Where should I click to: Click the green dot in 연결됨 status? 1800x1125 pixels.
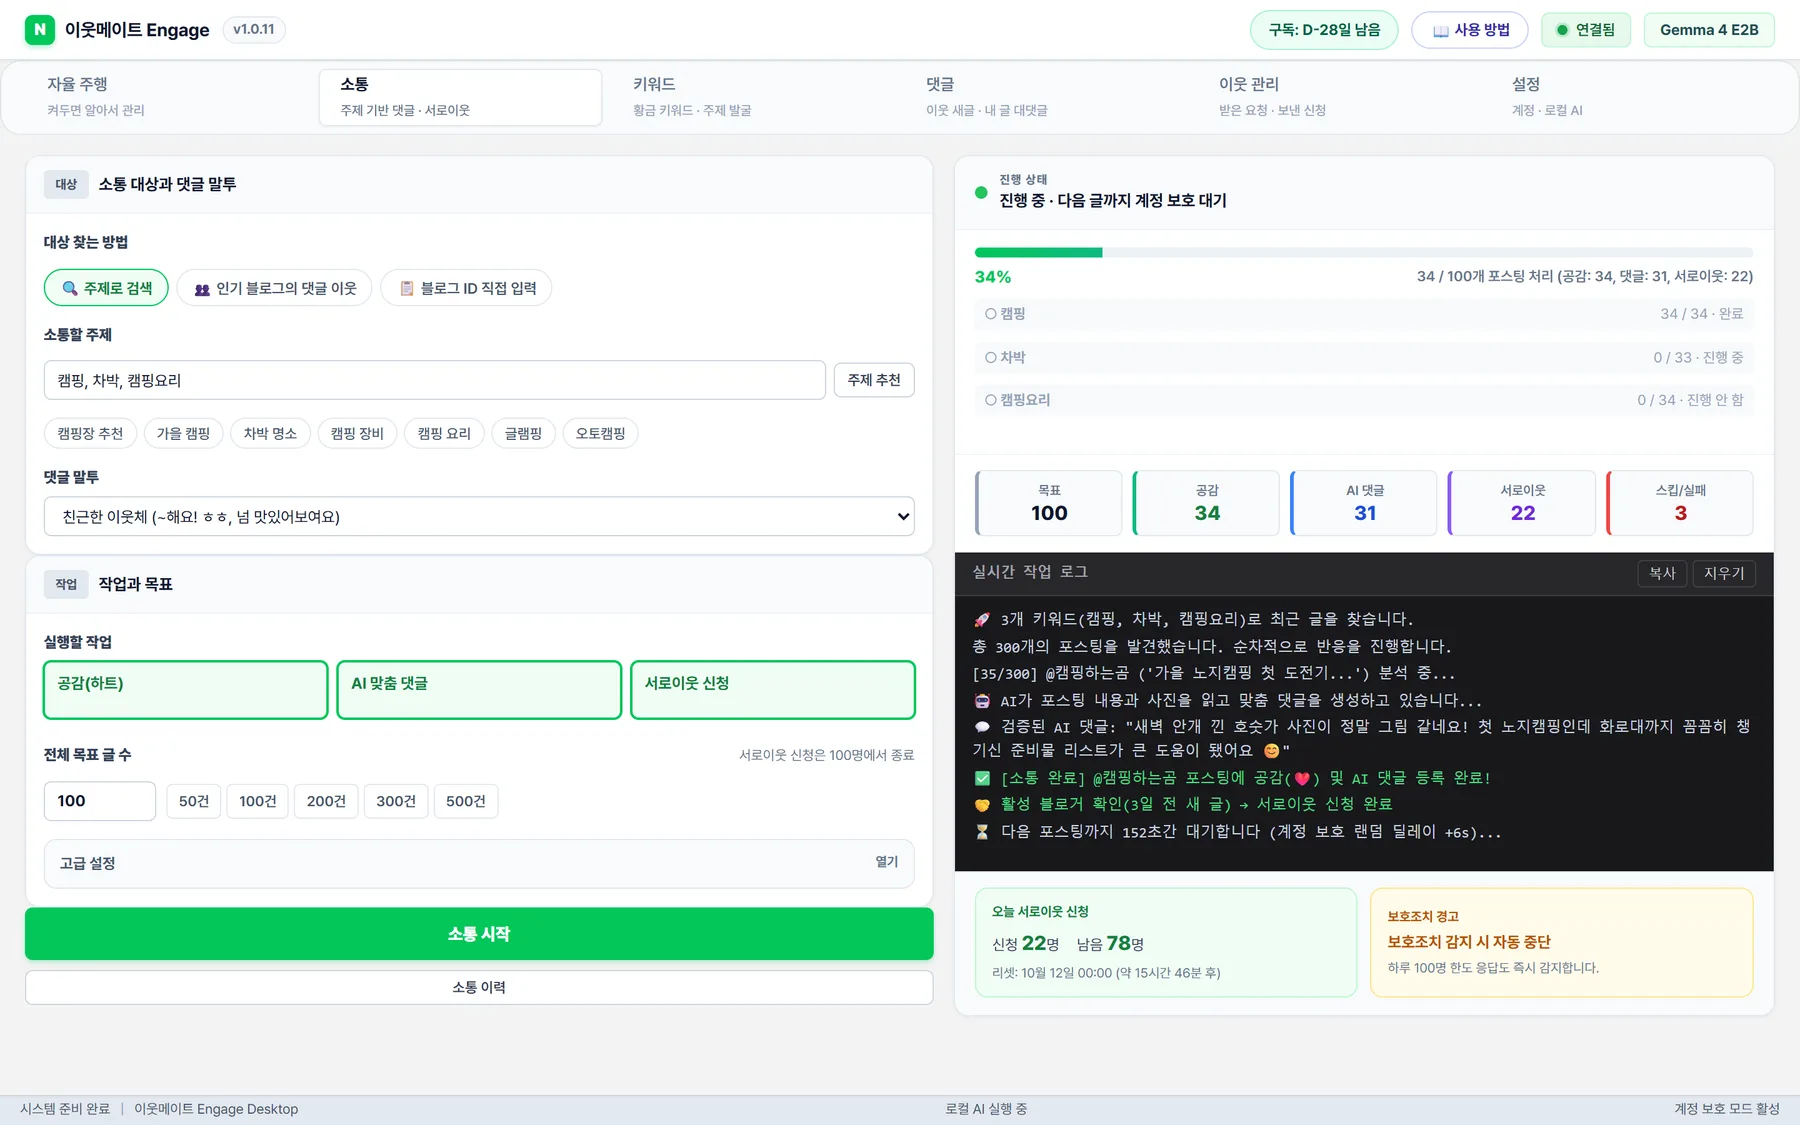tap(1562, 30)
